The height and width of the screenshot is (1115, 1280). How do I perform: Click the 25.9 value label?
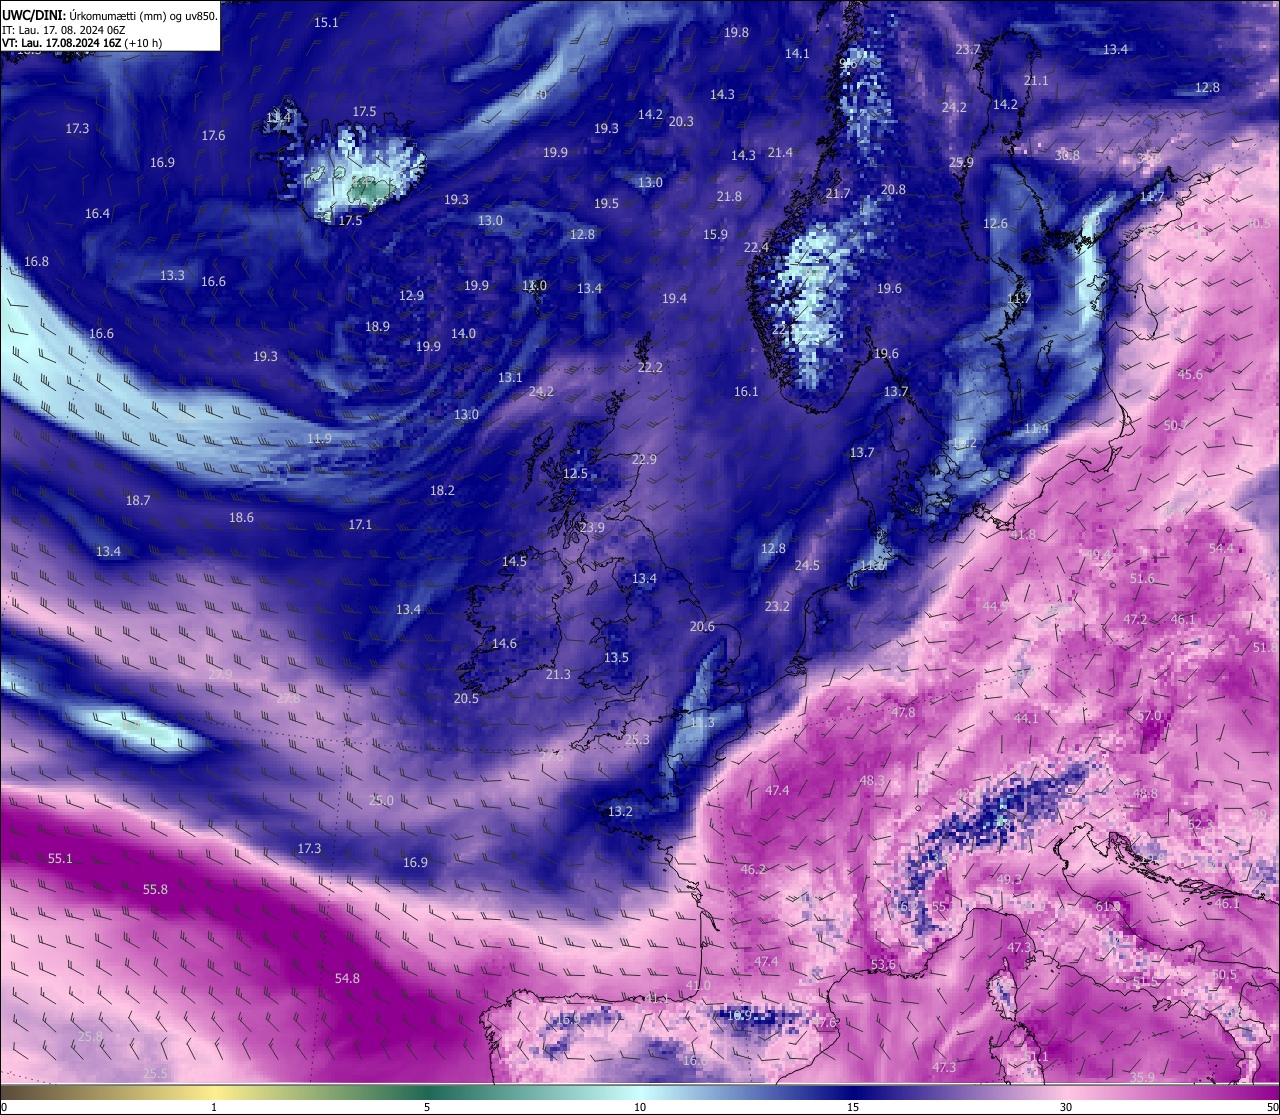click(x=961, y=162)
